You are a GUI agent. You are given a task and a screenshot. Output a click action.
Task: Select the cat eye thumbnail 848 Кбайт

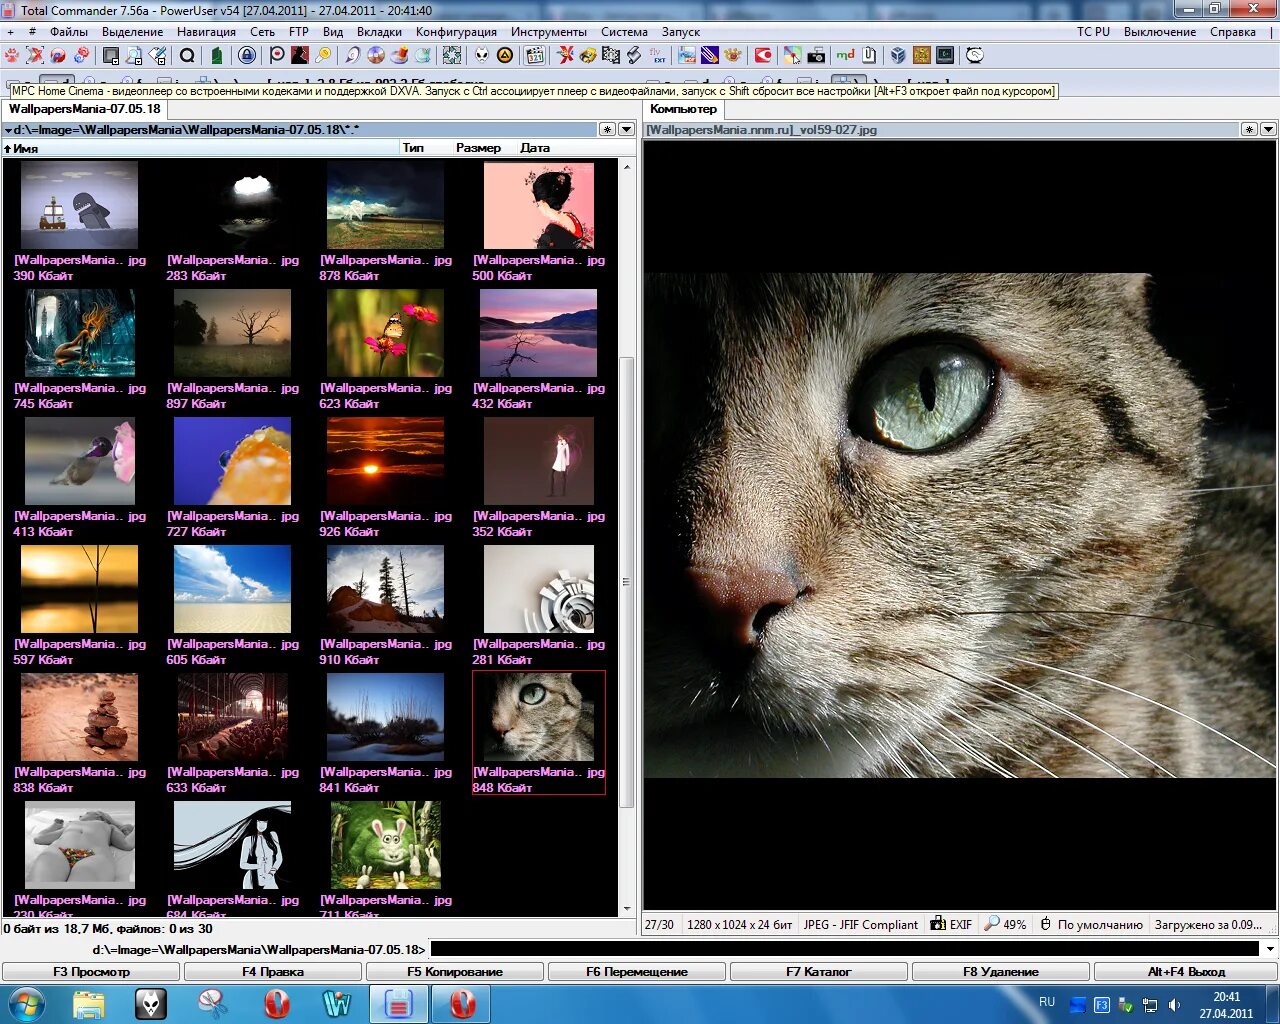(539, 732)
